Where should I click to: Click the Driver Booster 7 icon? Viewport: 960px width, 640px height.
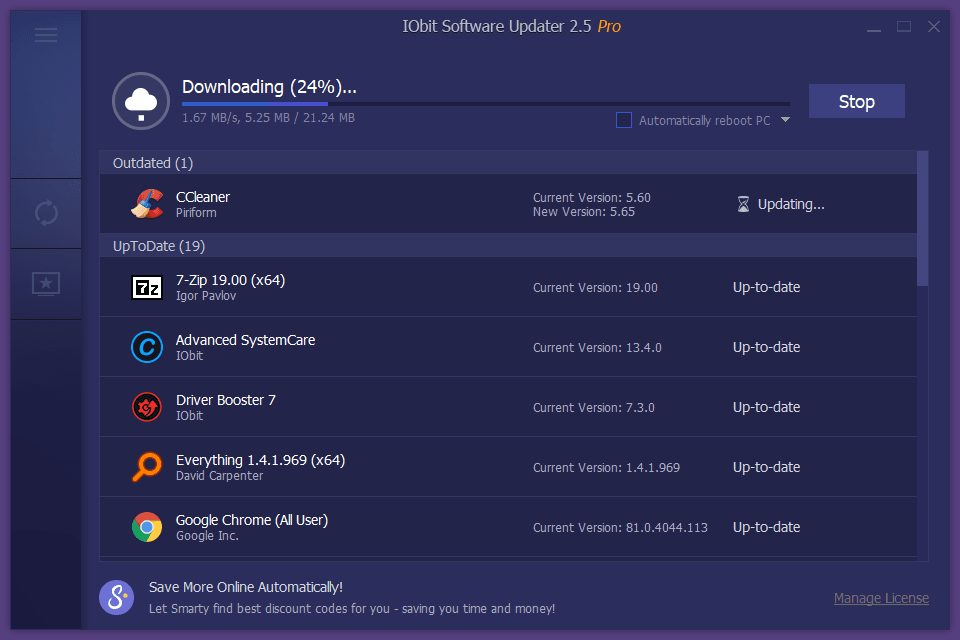coord(147,407)
